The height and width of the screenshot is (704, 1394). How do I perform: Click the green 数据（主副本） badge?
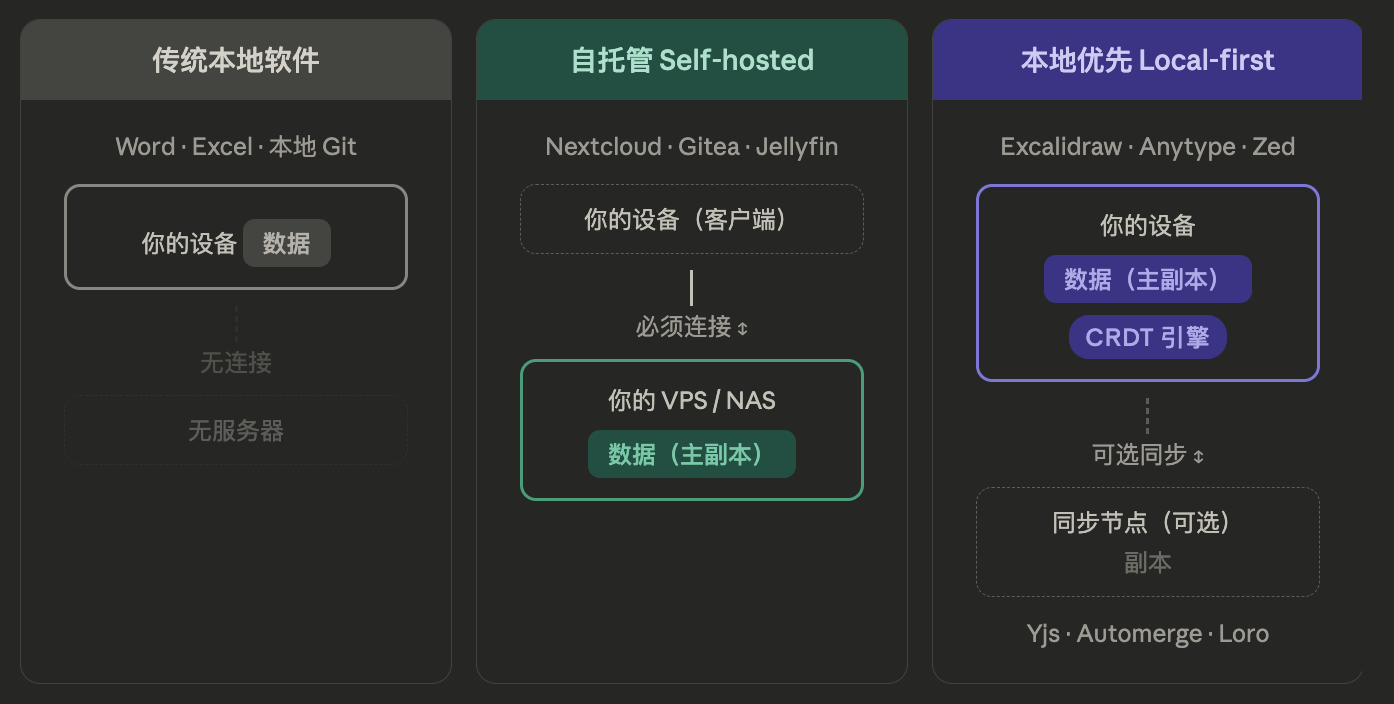[692, 454]
